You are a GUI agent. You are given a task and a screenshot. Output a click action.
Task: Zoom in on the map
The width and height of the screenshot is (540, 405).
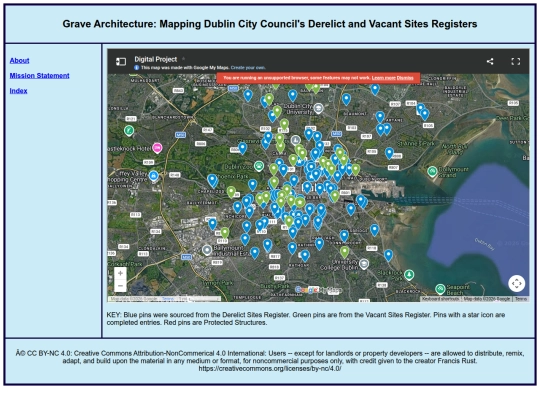pyautogui.click(x=120, y=273)
